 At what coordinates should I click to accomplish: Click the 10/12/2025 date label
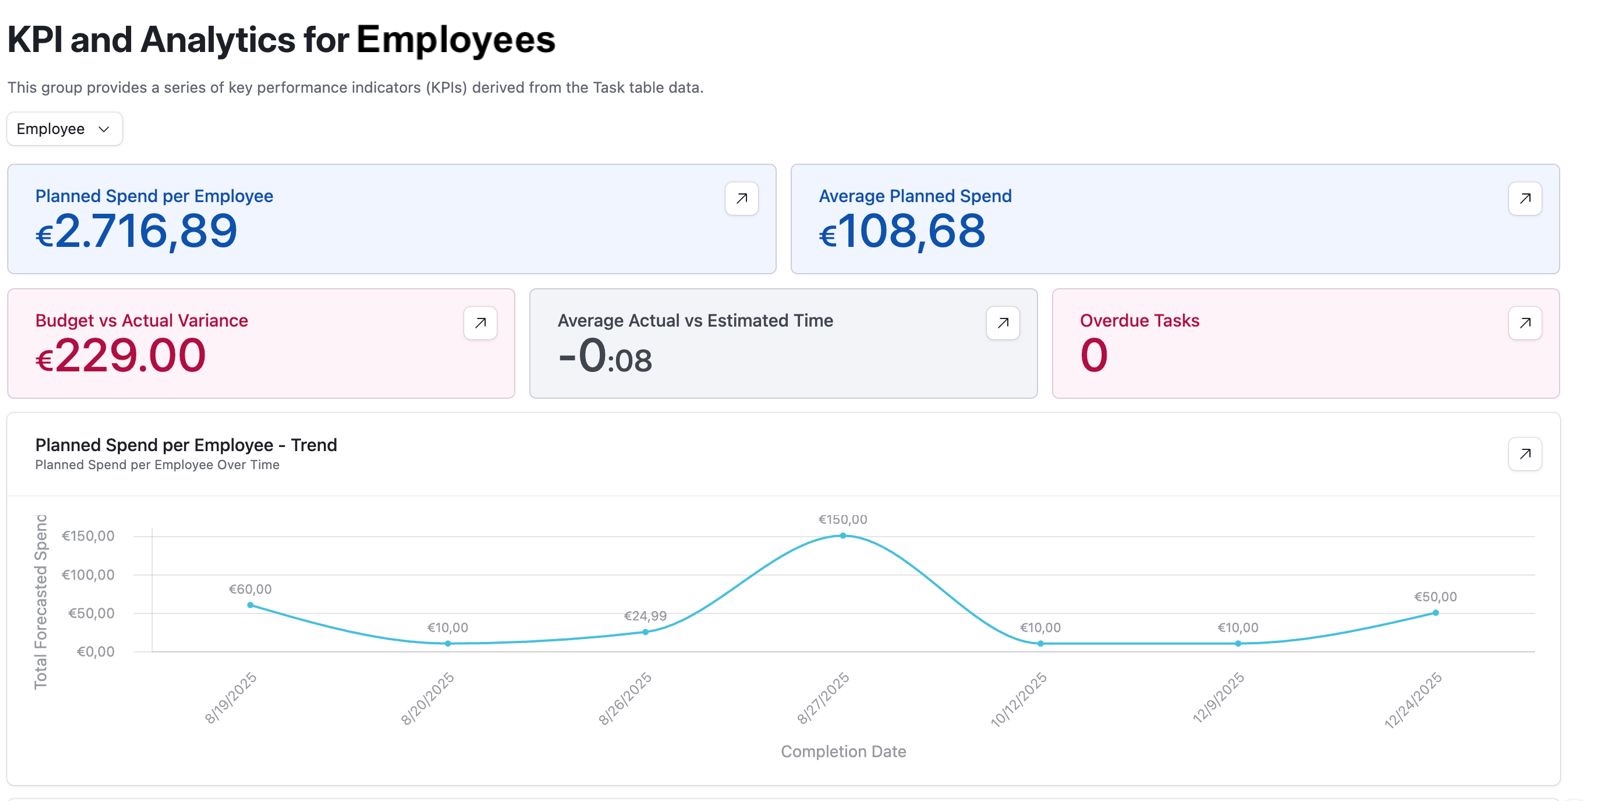click(1019, 699)
